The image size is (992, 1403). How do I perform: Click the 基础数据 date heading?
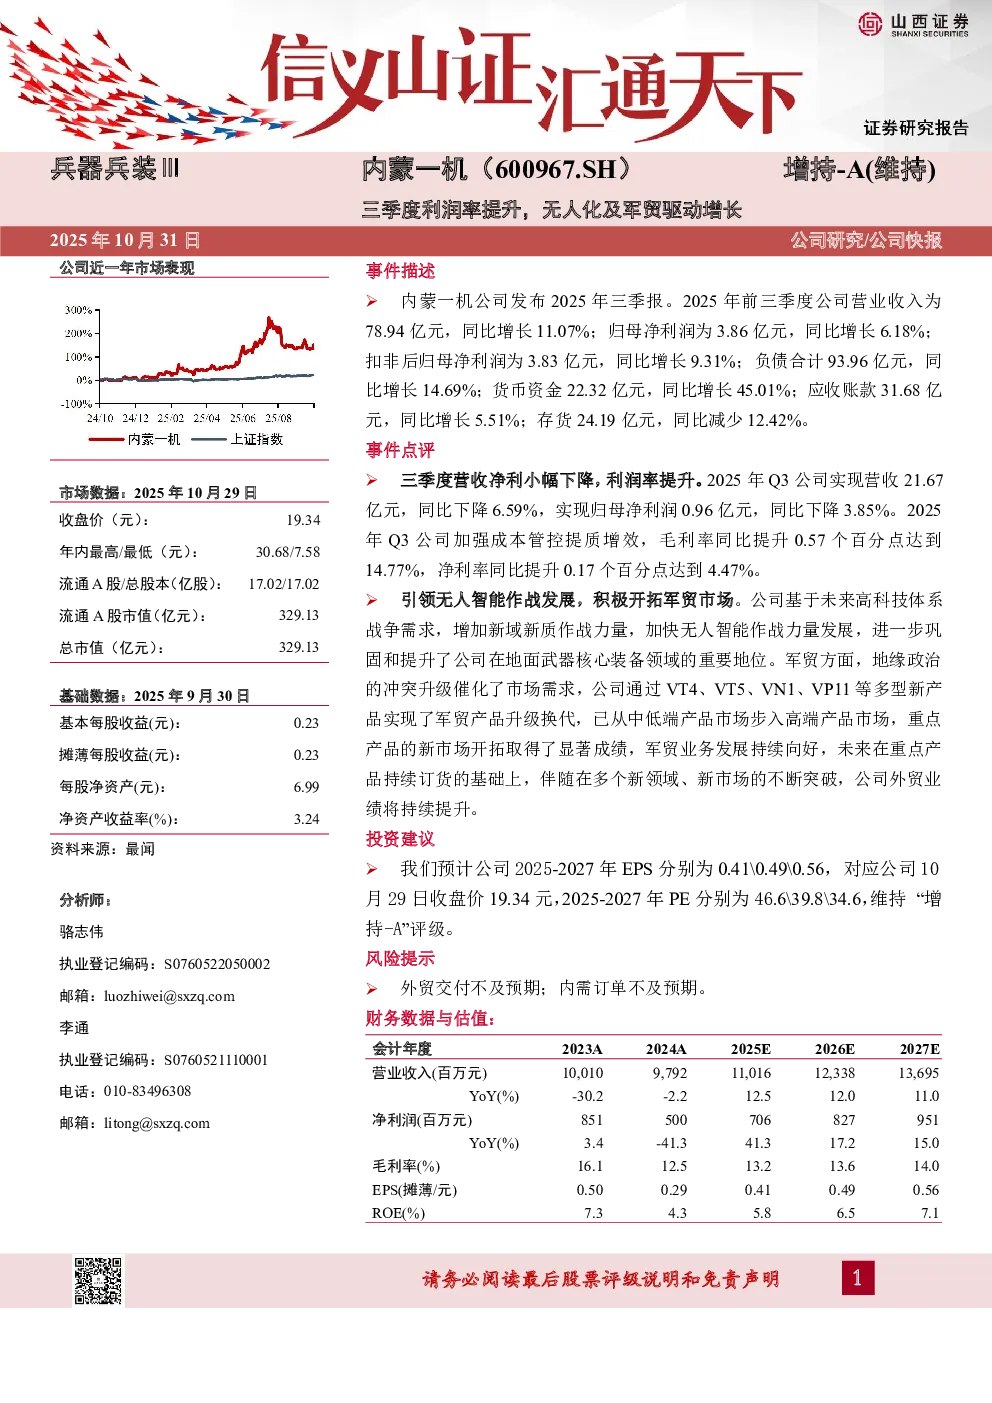(x=154, y=696)
